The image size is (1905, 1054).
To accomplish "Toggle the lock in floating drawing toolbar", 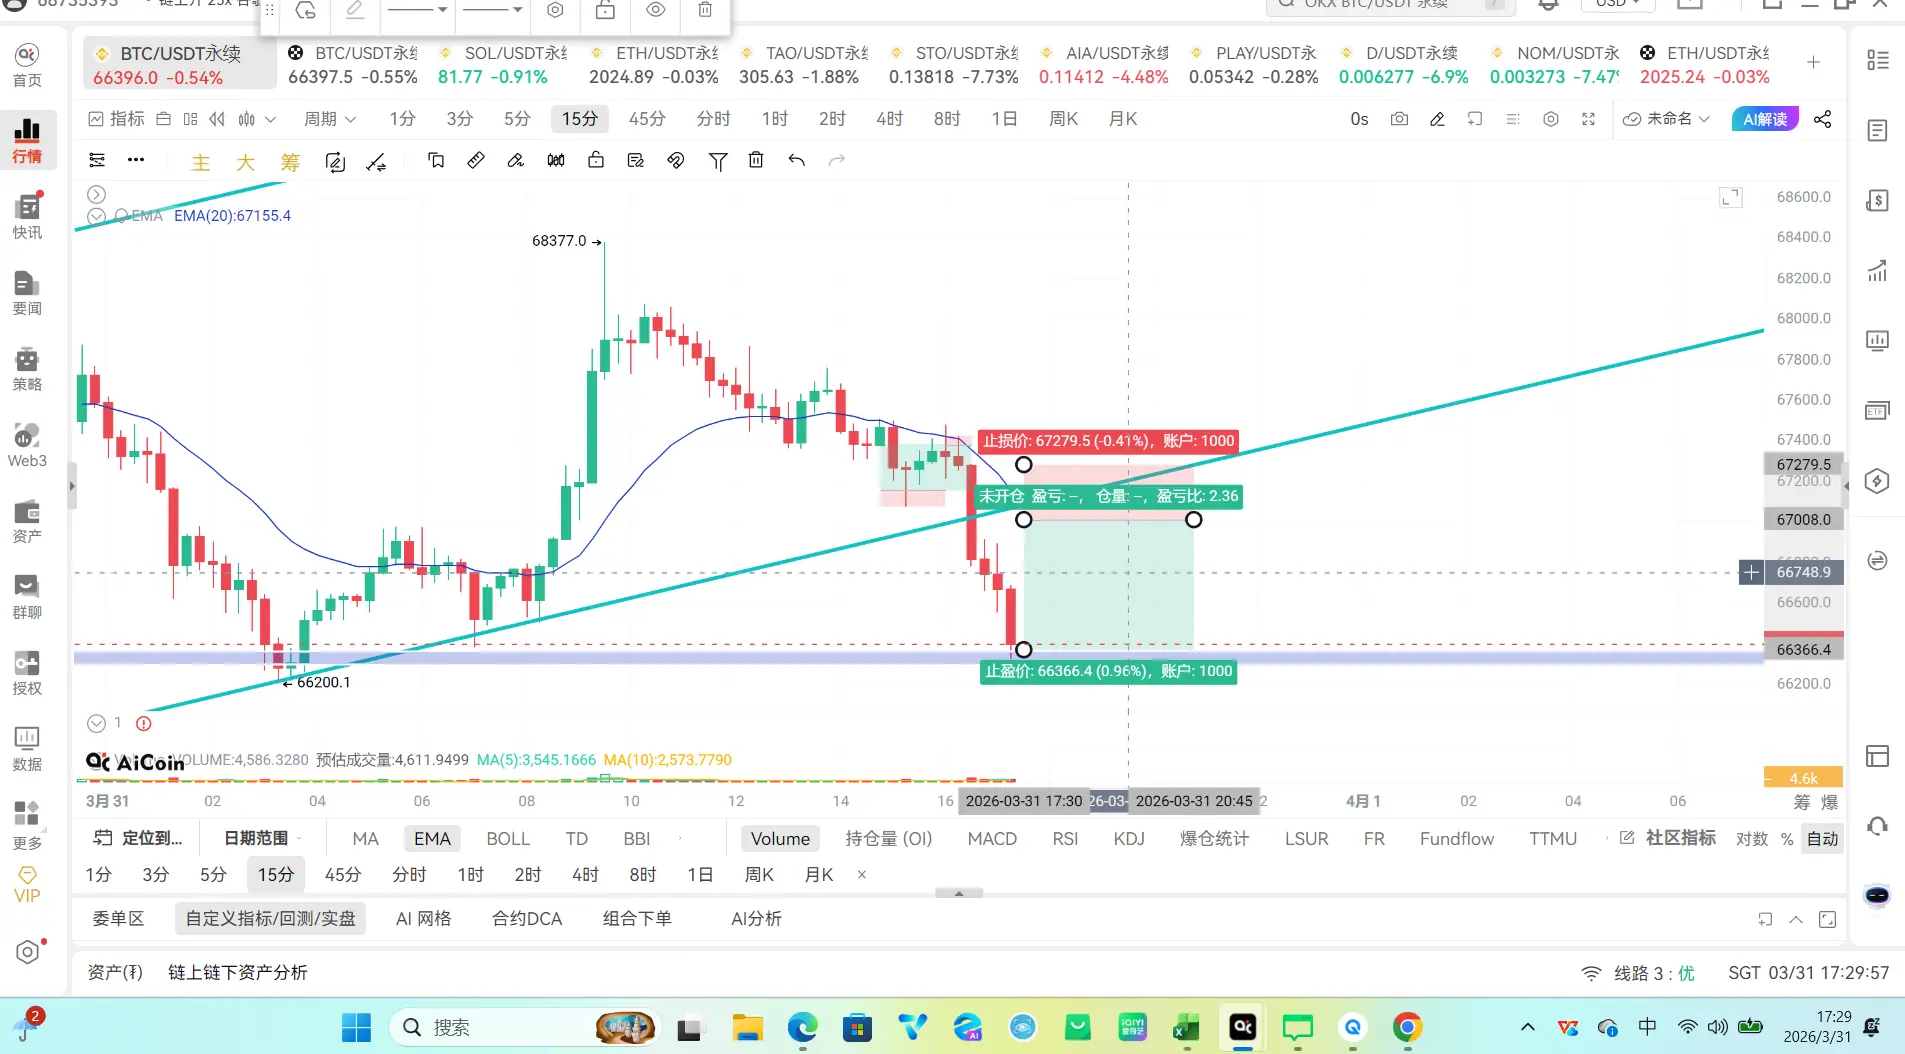I will [605, 10].
